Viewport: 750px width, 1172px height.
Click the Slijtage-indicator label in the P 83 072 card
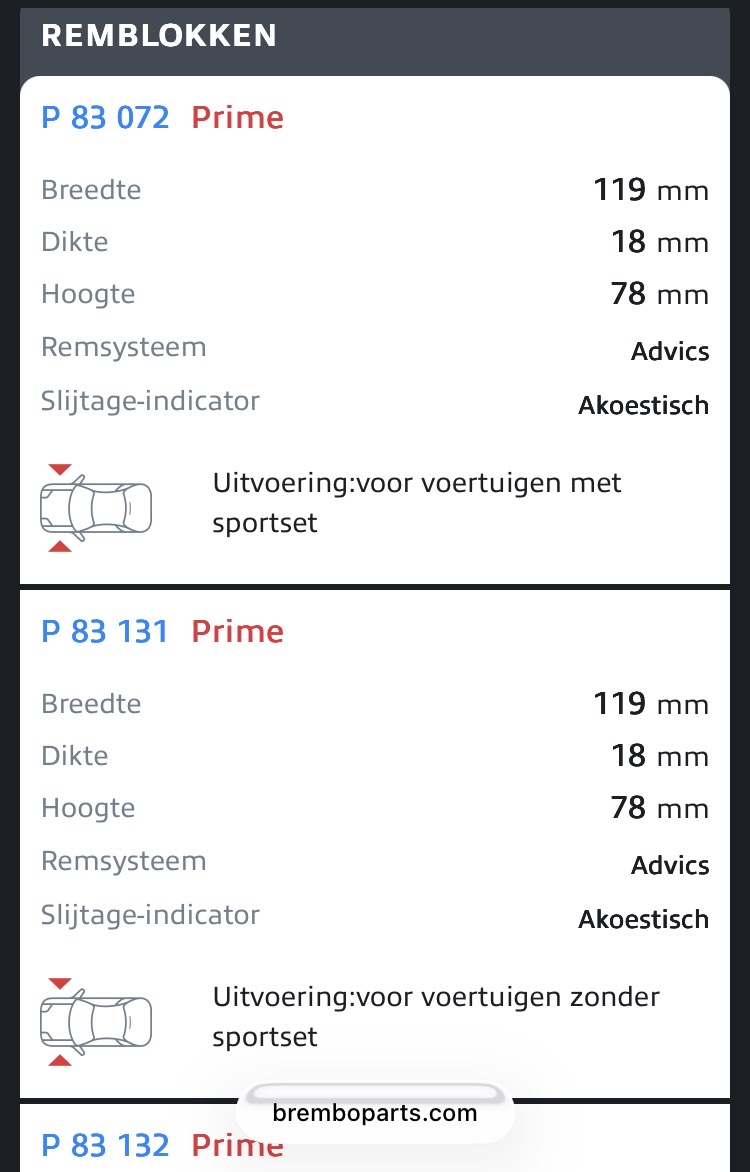[150, 402]
